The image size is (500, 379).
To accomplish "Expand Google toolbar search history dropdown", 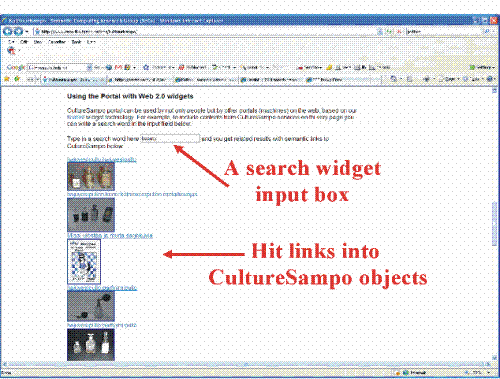I will tap(89, 68).
